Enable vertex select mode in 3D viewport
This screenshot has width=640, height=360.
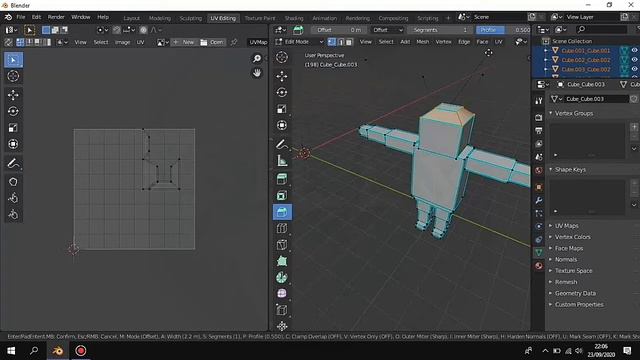click(x=331, y=42)
